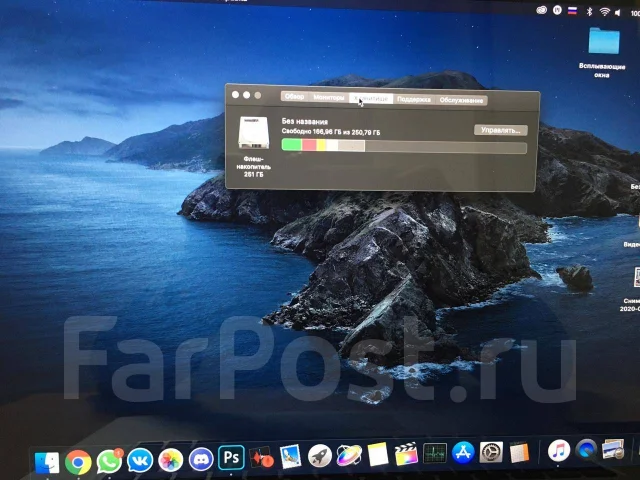Open the orange-white app icon beside System Preferences
The image size is (640, 480).
[x=519, y=452]
